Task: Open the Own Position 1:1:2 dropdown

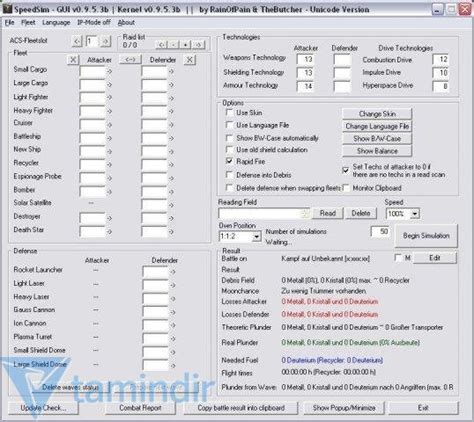Action: pos(256,237)
